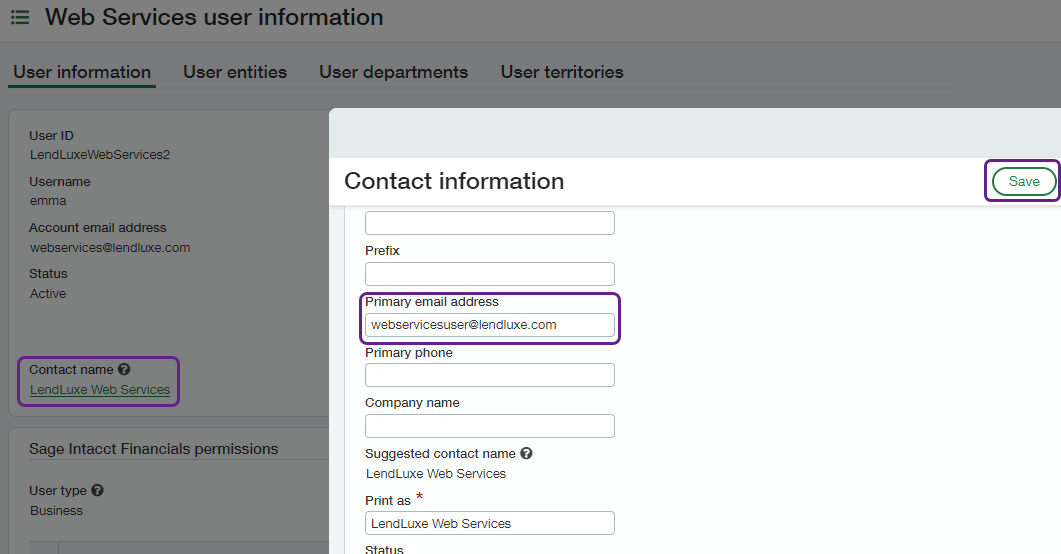Click the Prefix input field
This screenshot has width=1061, height=554.
(x=490, y=274)
